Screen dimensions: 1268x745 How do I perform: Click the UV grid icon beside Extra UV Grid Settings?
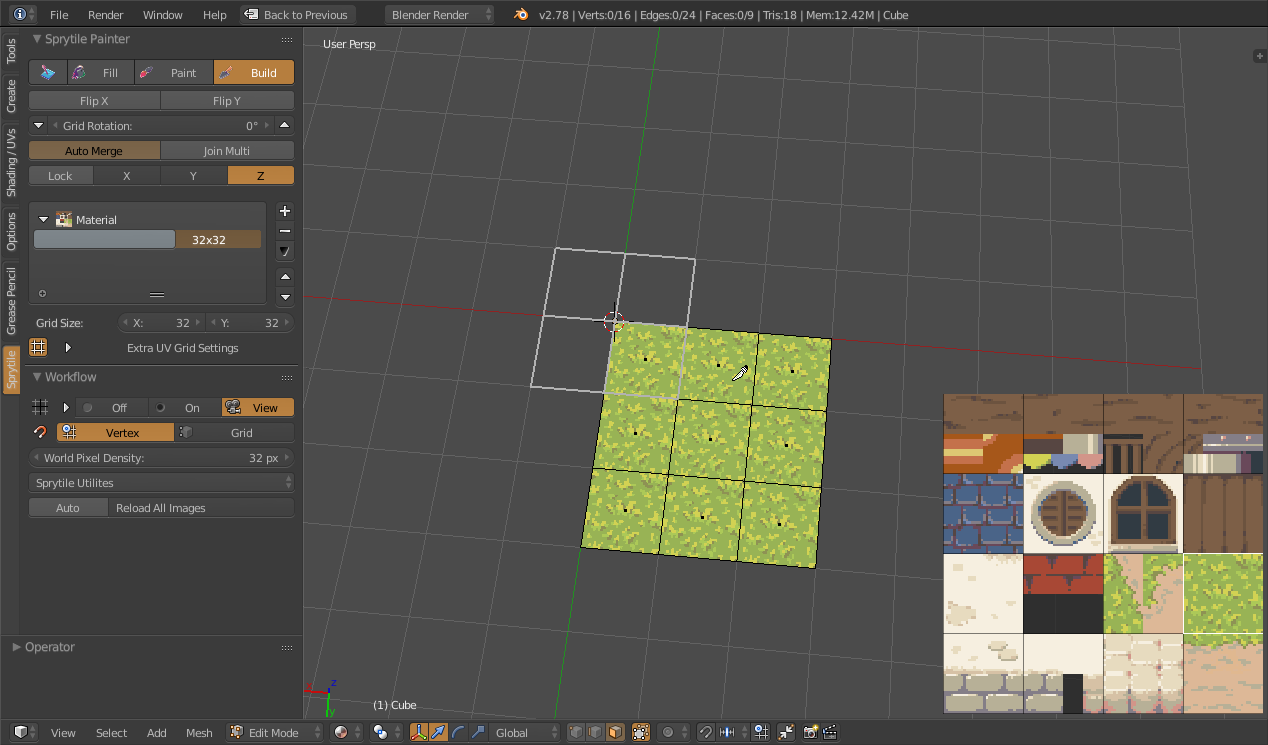pyautogui.click(x=38, y=348)
